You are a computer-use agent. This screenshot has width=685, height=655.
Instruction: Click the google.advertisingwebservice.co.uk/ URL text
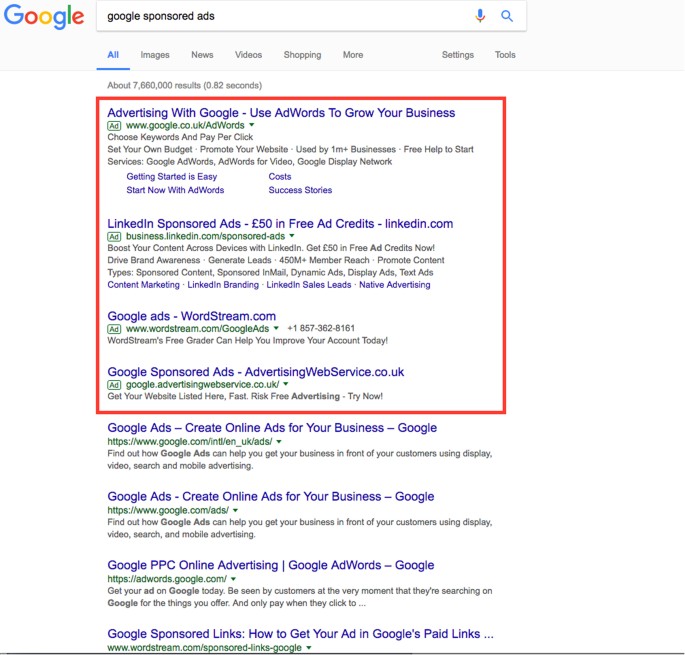(x=202, y=385)
